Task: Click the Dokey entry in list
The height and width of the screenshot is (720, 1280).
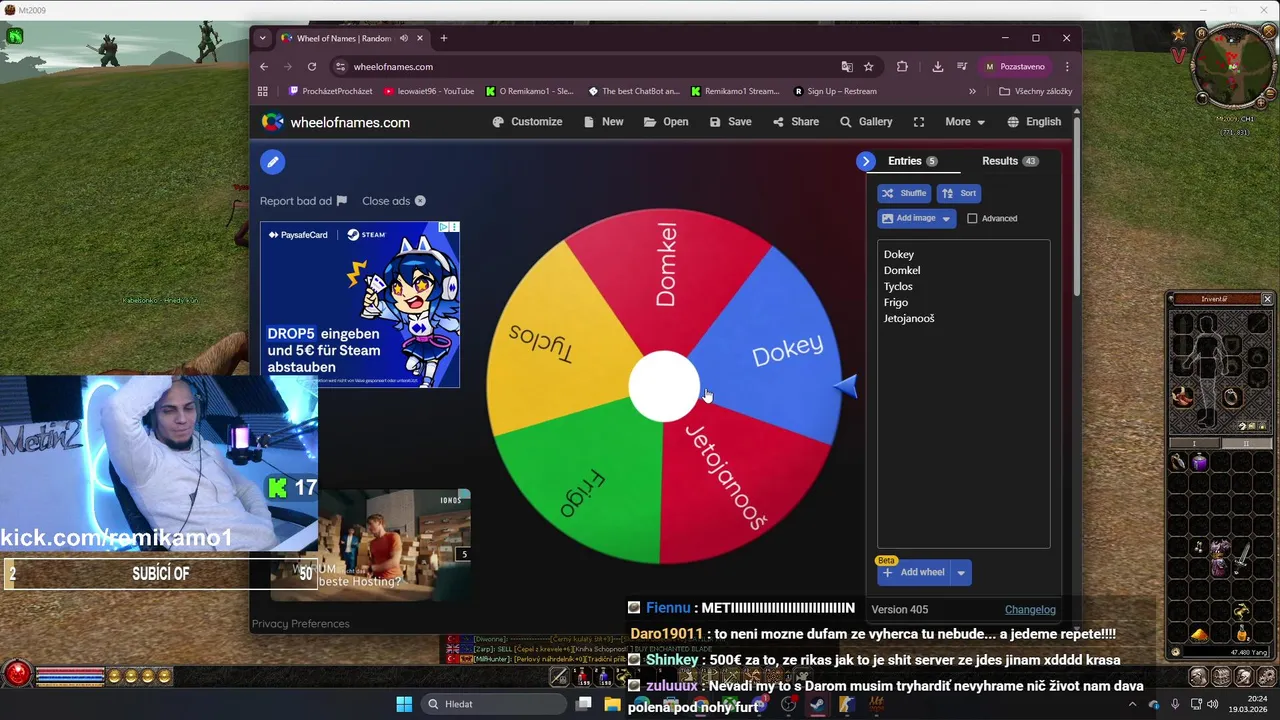Action: coord(899,255)
